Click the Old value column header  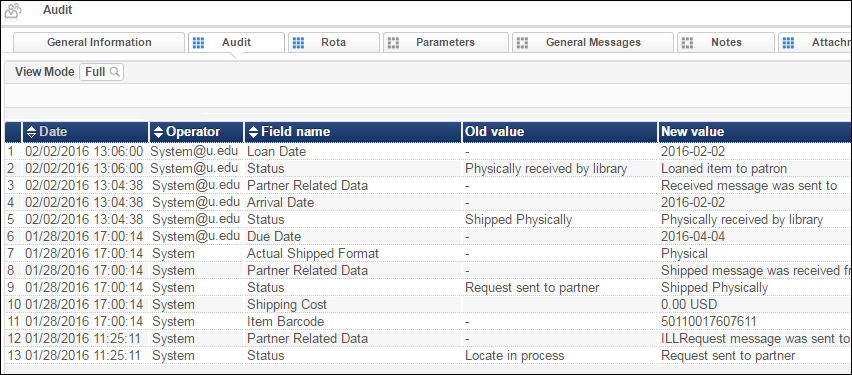(x=559, y=132)
